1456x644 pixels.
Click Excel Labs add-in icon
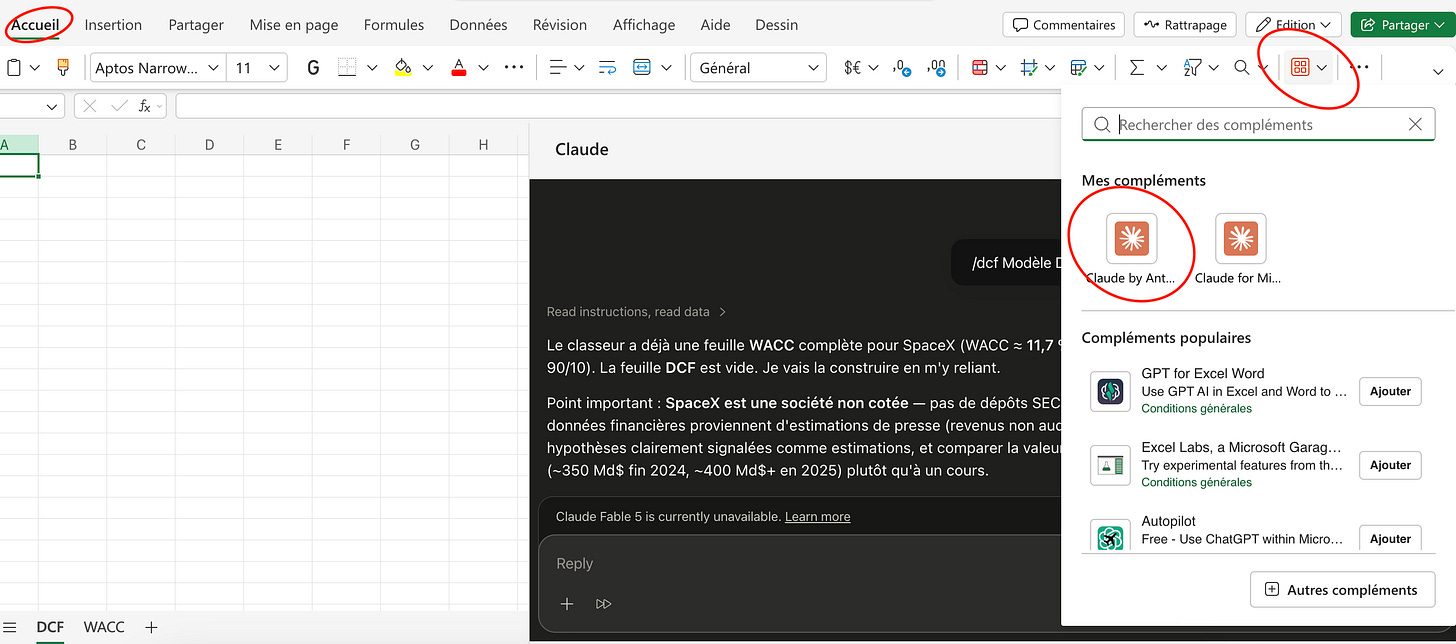pyautogui.click(x=1110, y=465)
